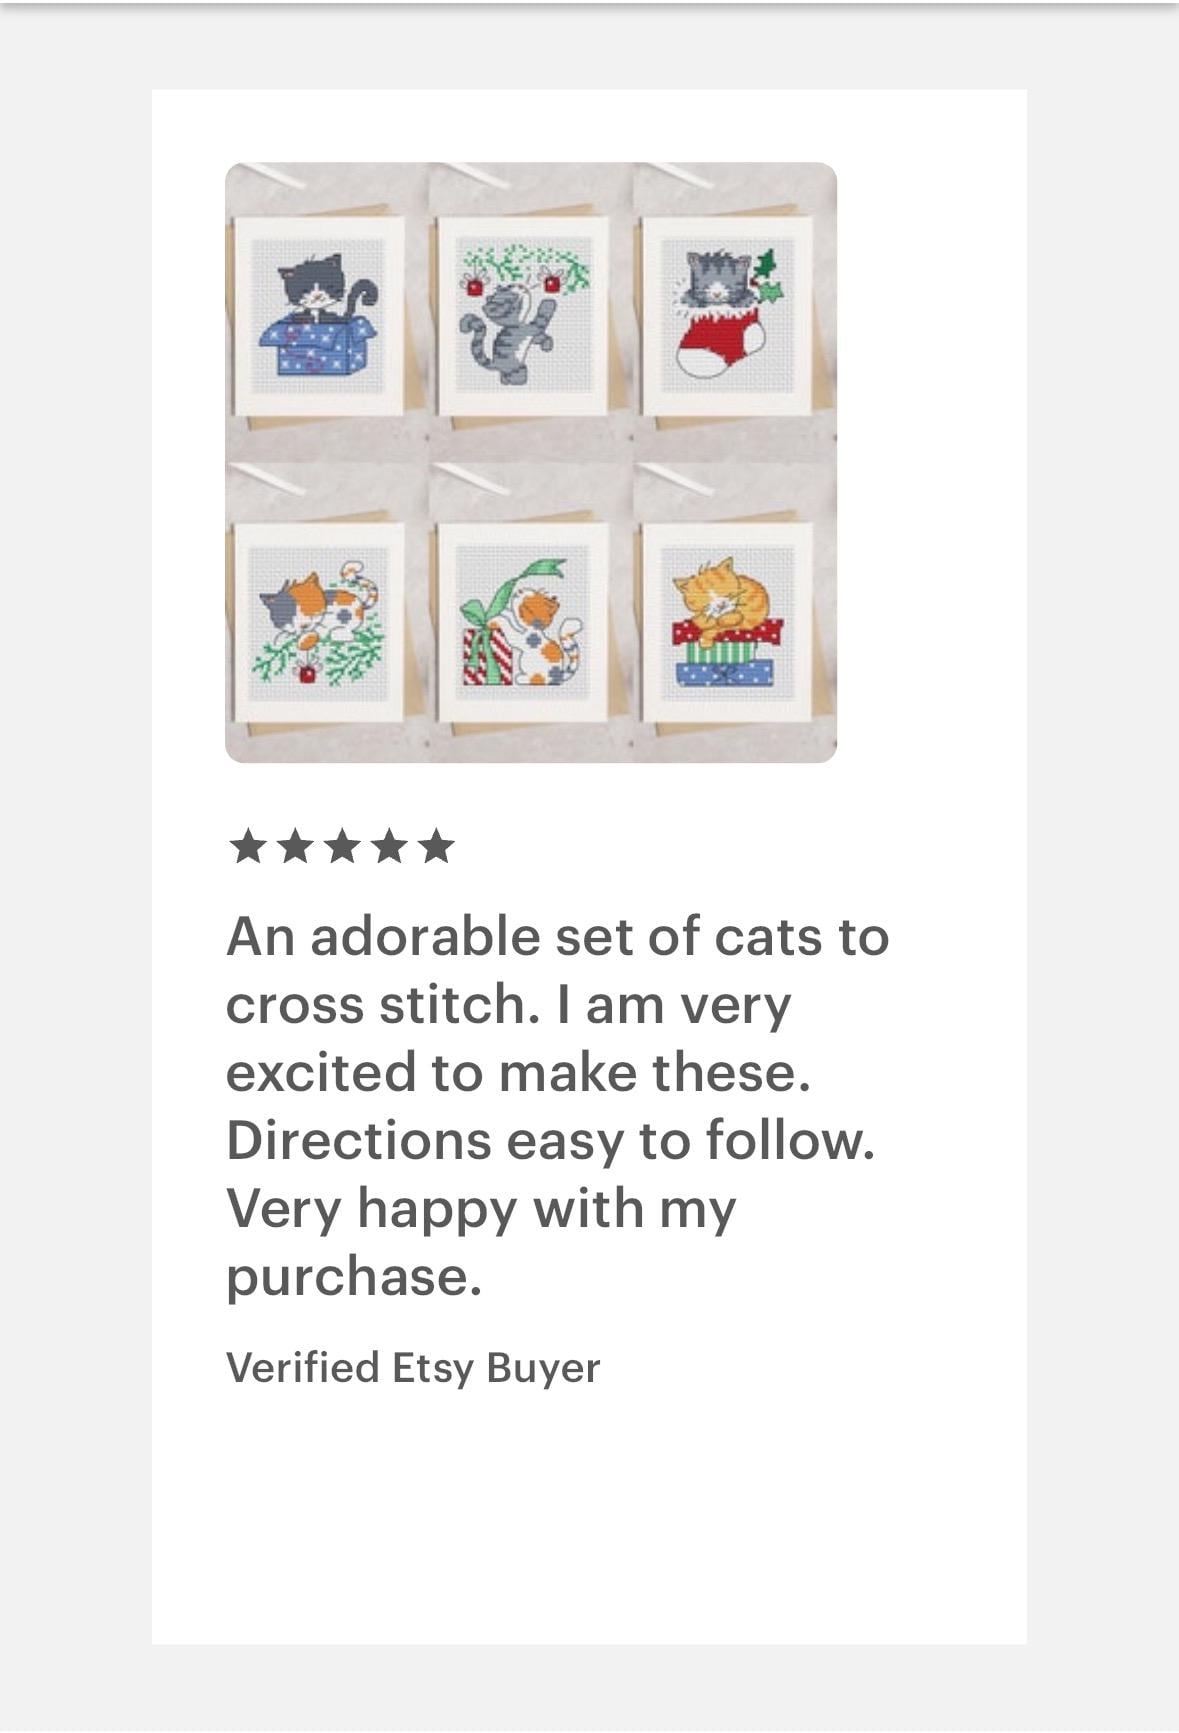Image resolution: width=1179 pixels, height=1733 pixels.
Task: Open the kitten in red stocking card
Action: (727, 315)
